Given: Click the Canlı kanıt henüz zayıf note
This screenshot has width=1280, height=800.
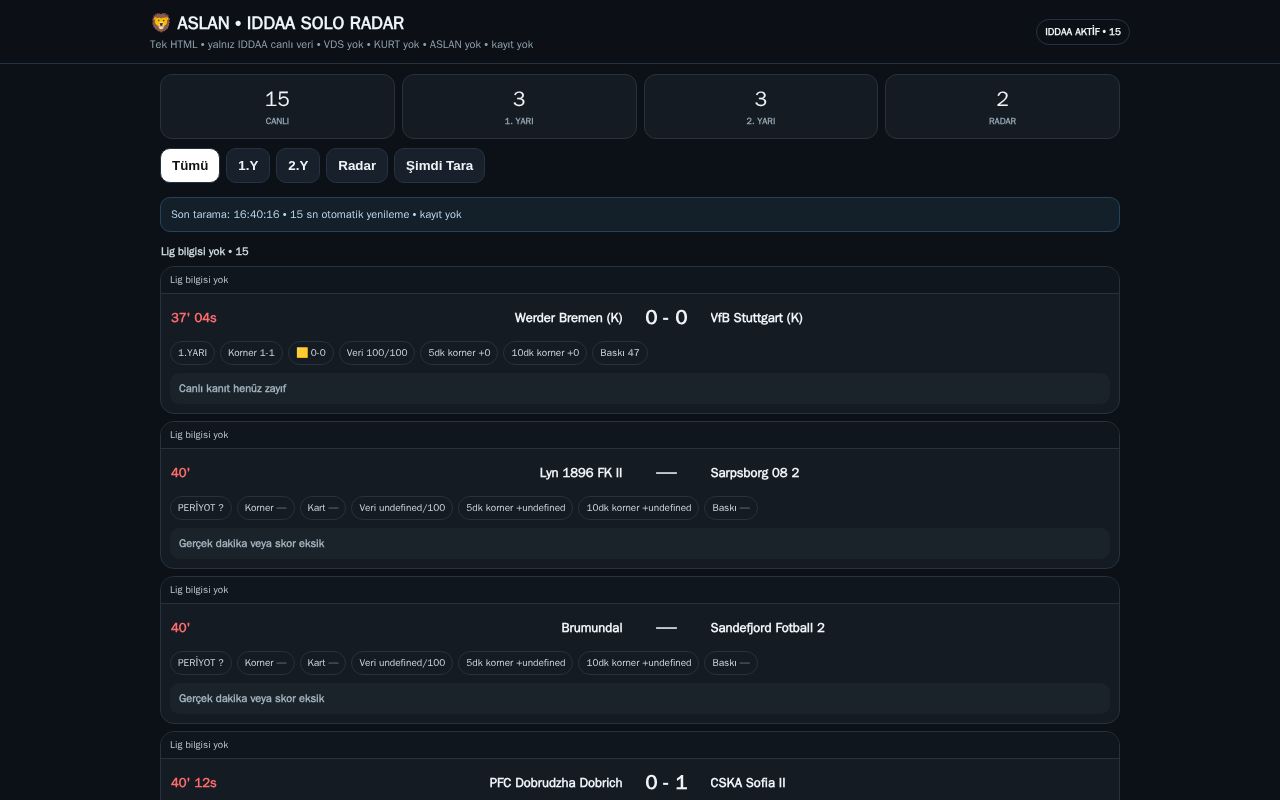Looking at the screenshot, I should click(x=640, y=389).
